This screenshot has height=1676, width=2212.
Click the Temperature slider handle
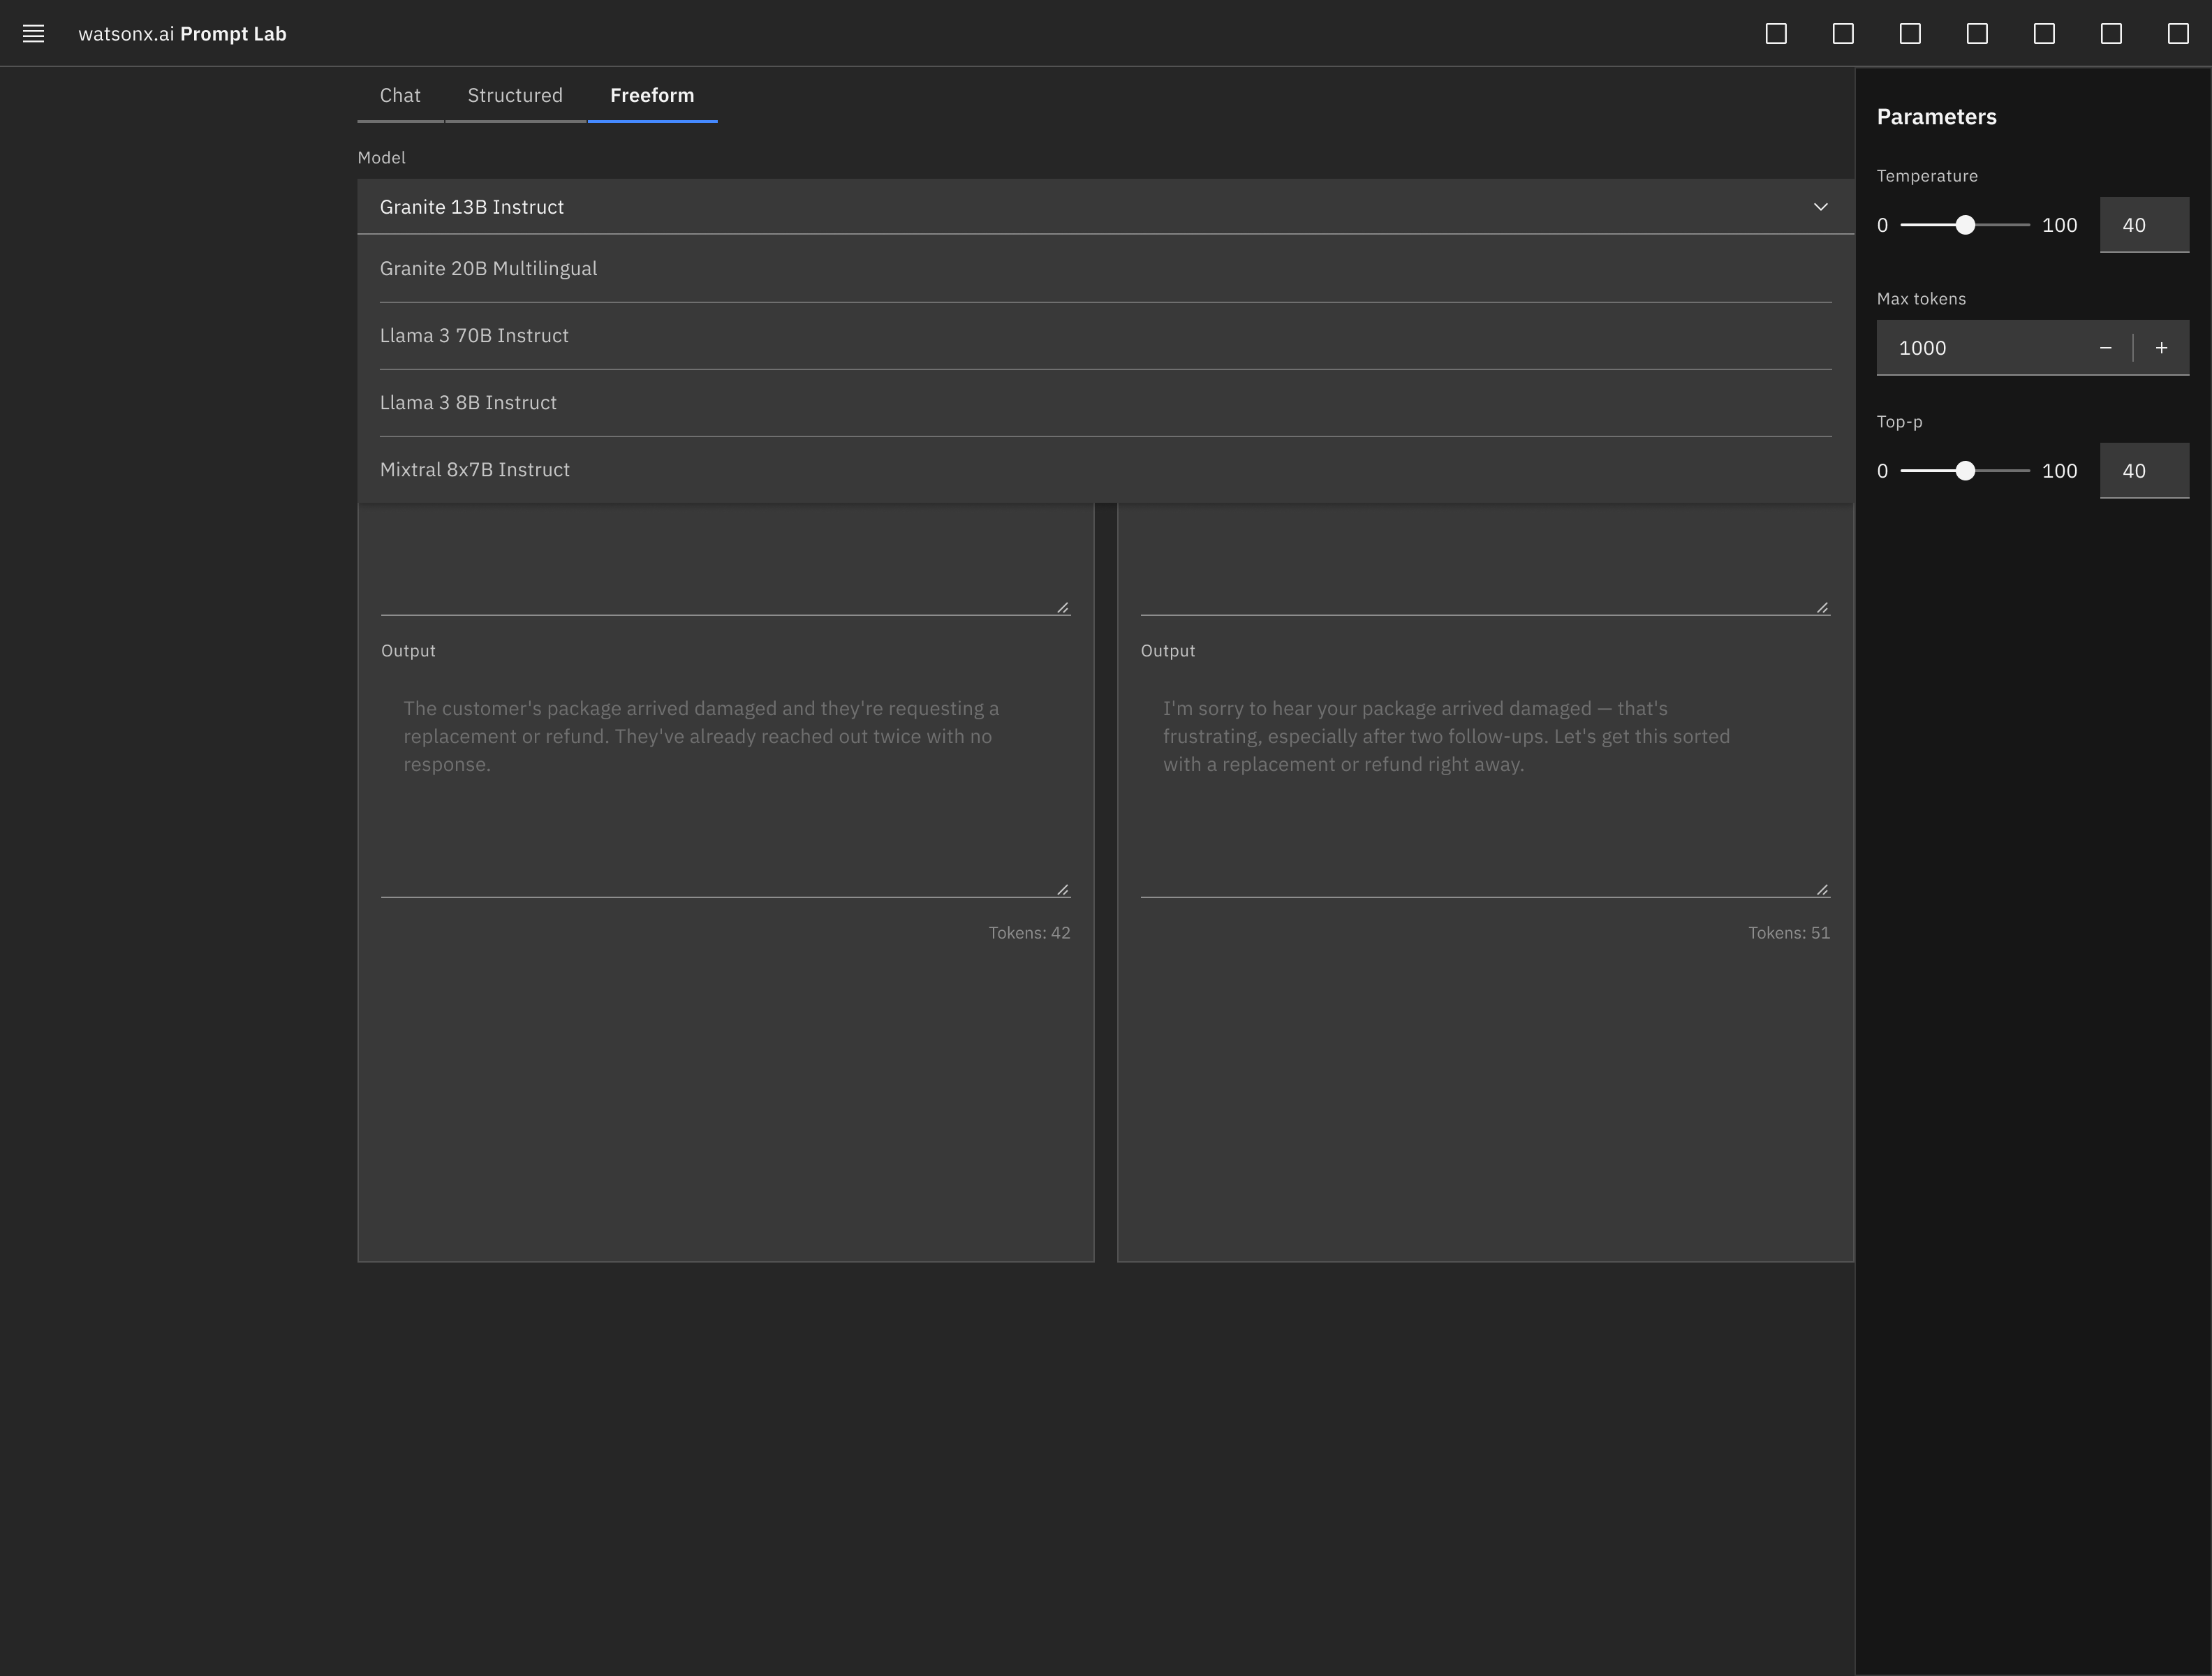coord(1965,225)
